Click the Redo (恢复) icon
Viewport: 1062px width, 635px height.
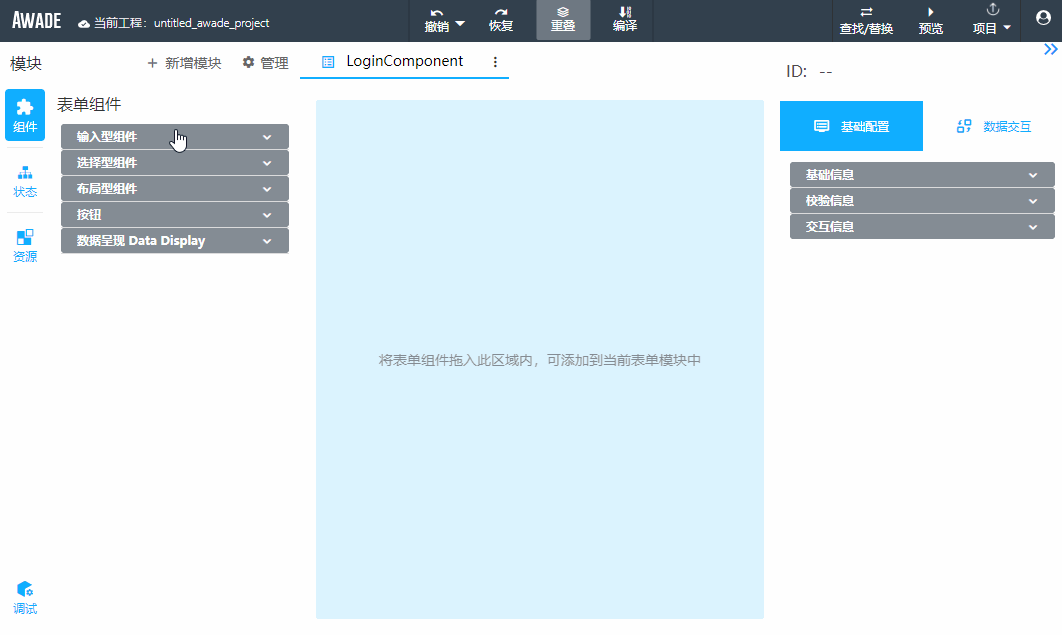click(501, 13)
